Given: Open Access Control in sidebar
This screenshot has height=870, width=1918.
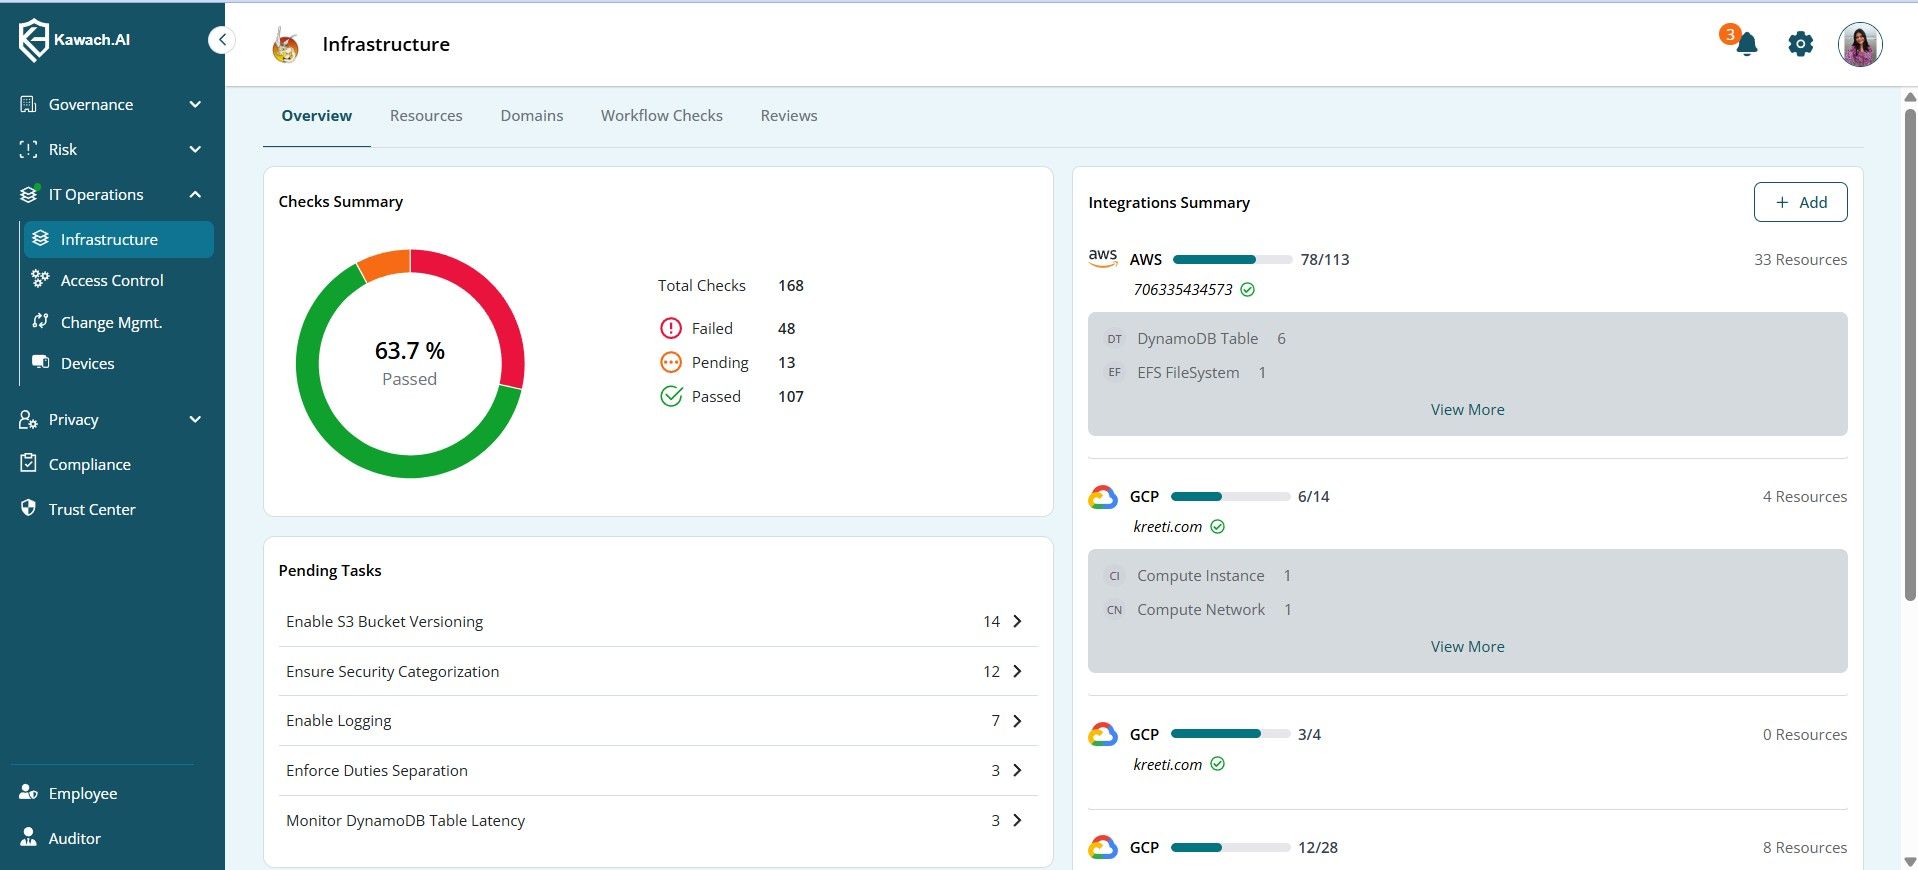Looking at the screenshot, I should [111, 281].
